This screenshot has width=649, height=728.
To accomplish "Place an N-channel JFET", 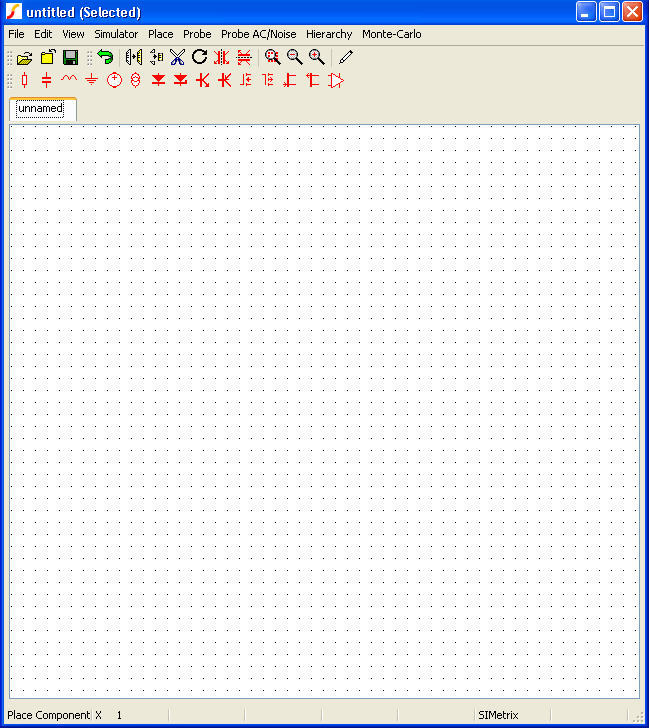I will click(291, 80).
